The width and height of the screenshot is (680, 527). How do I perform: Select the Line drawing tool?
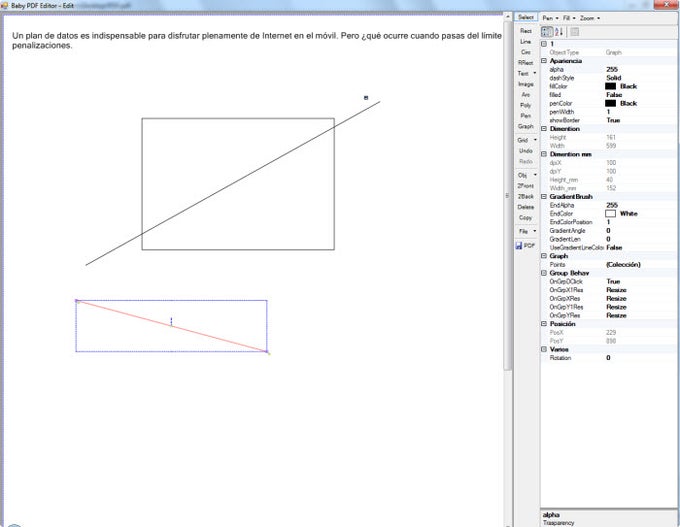tap(526, 42)
